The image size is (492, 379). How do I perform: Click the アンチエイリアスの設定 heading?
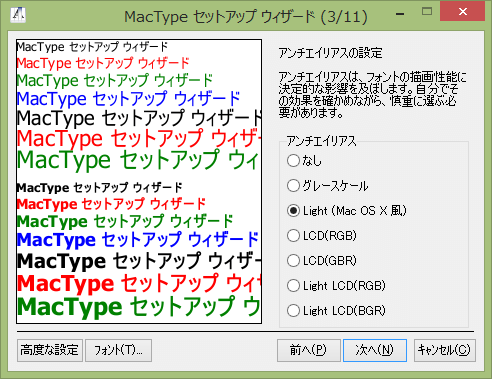coord(330,53)
